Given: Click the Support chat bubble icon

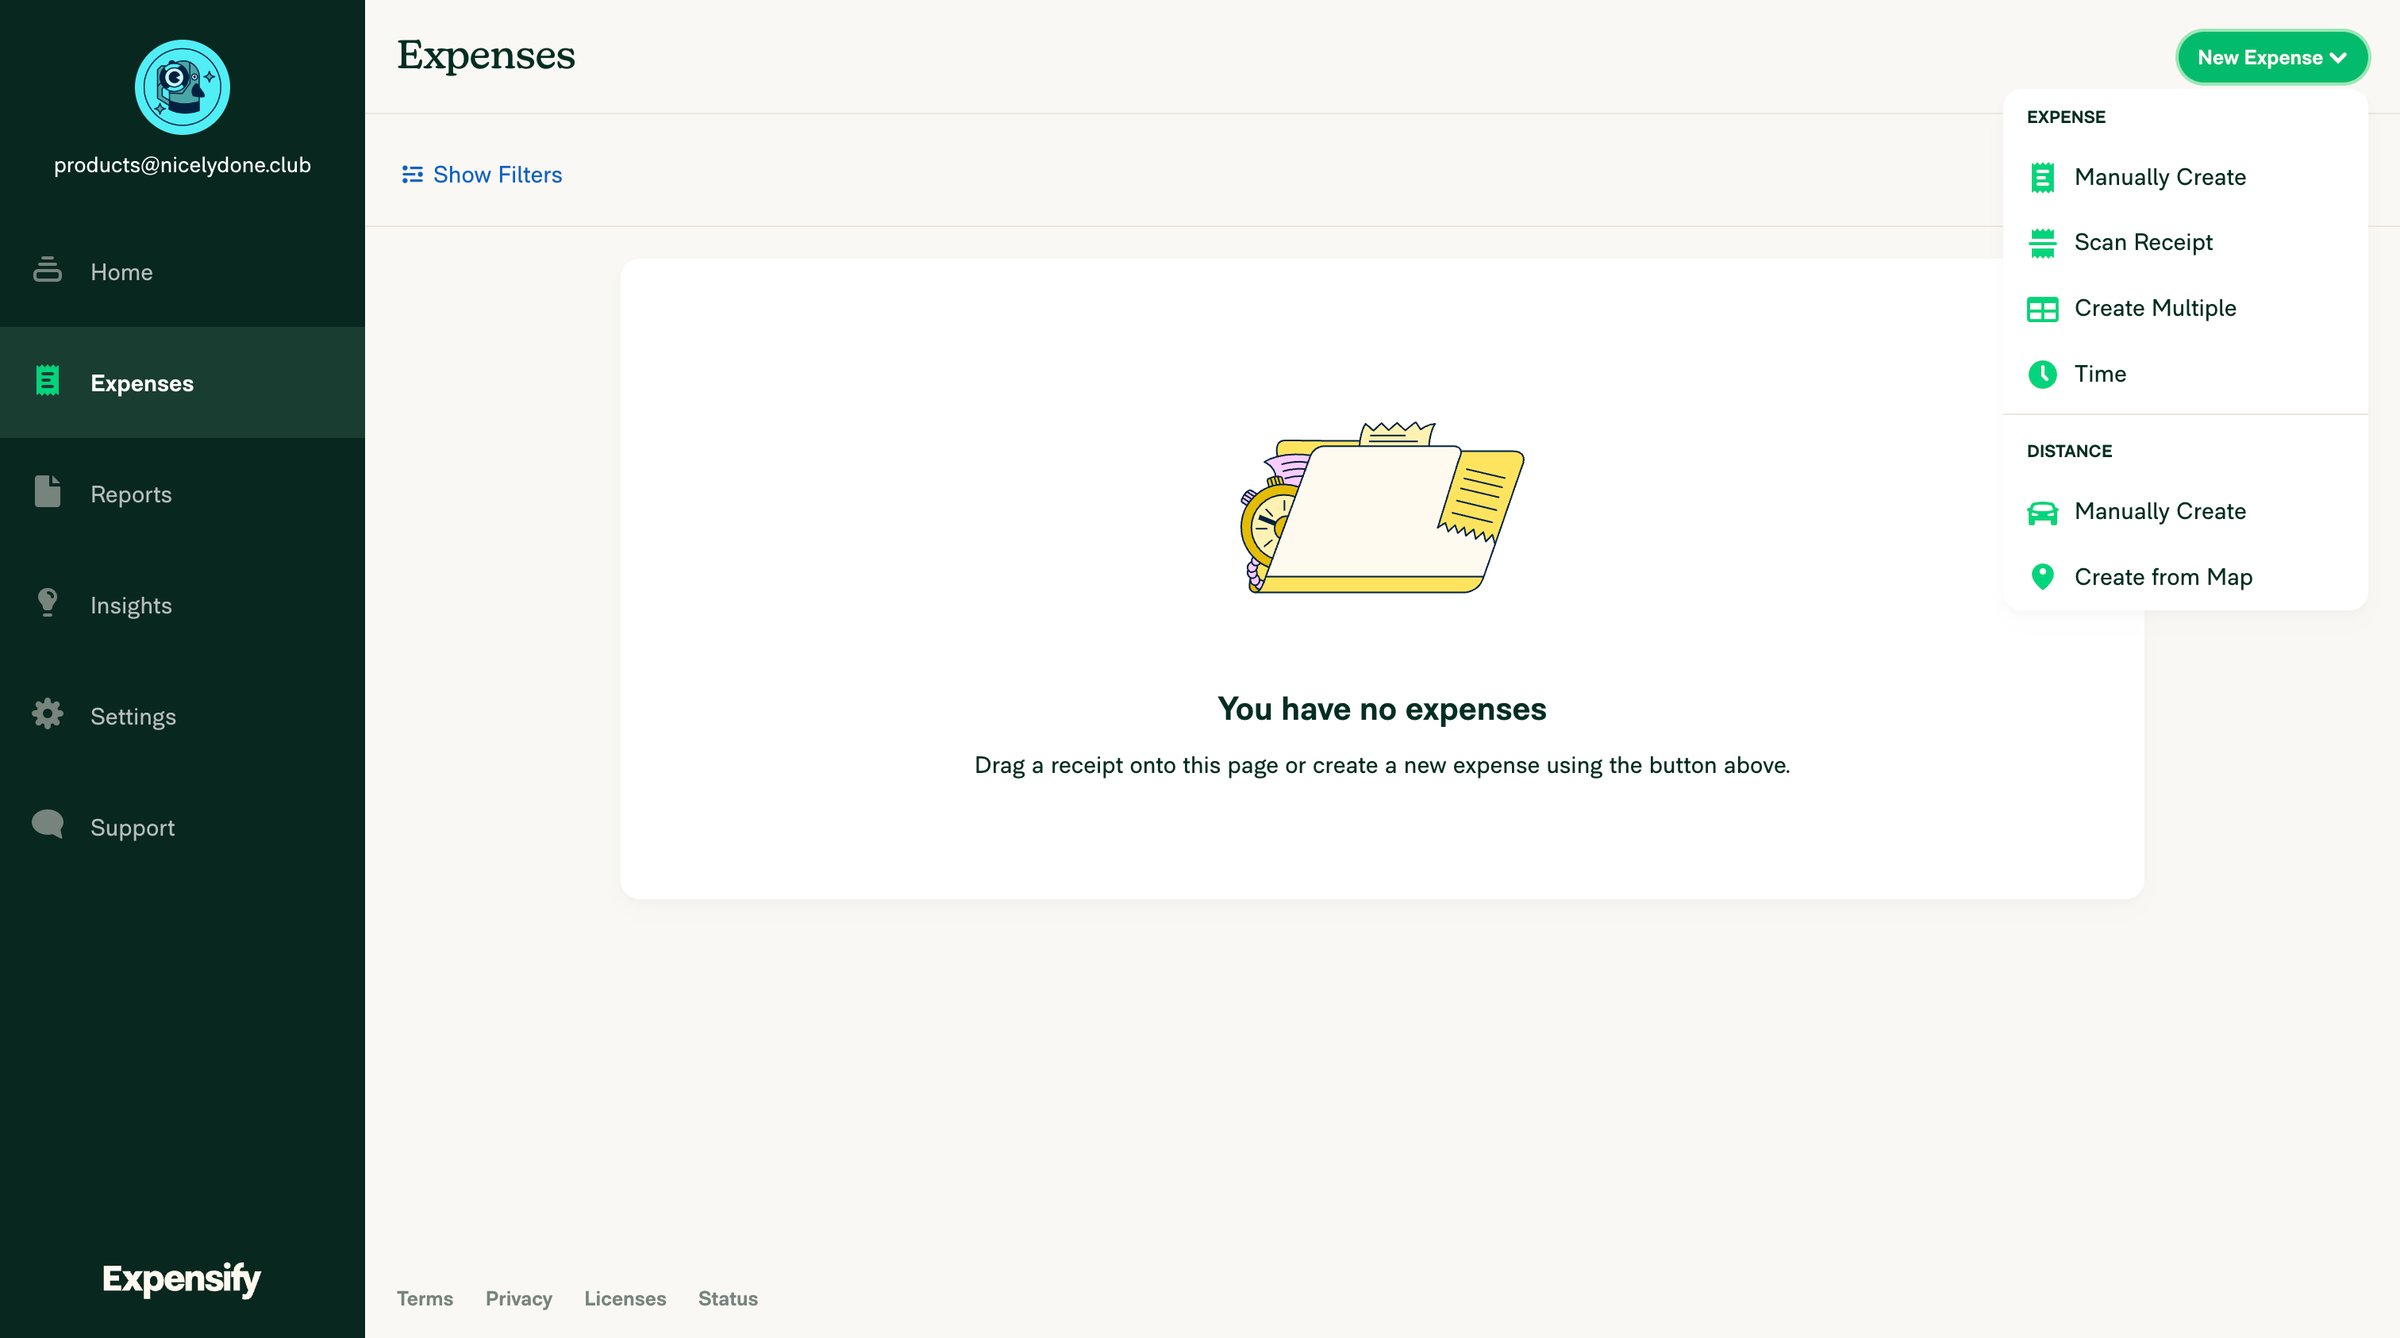Looking at the screenshot, I should tap(47, 825).
